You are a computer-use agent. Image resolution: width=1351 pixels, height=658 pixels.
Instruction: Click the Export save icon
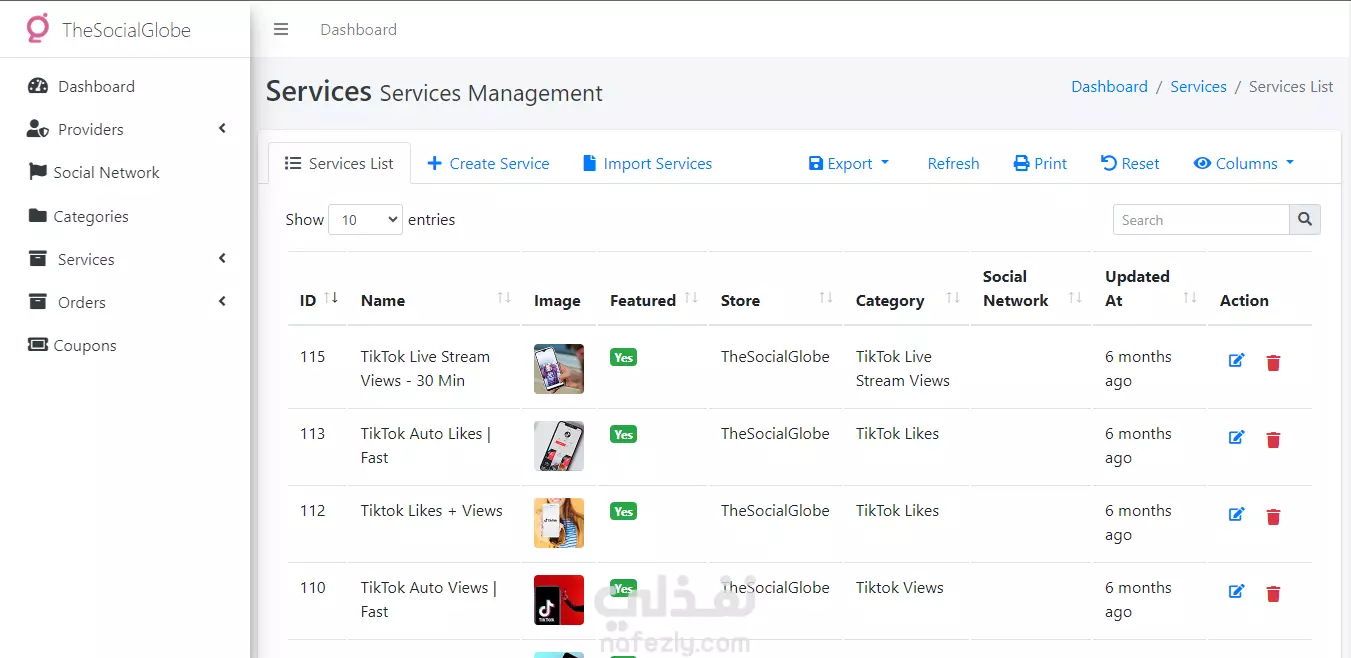pyautogui.click(x=816, y=163)
